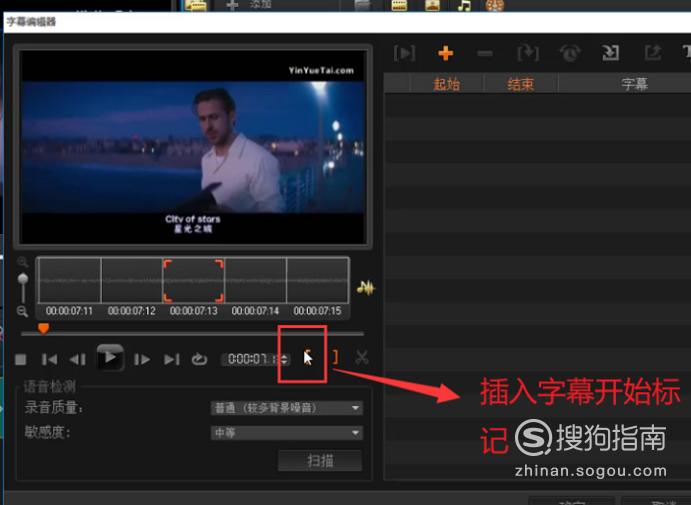This screenshot has width=691, height=505.
Task: Open the sensitivity (敏感度) dropdown
Action: [287, 433]
